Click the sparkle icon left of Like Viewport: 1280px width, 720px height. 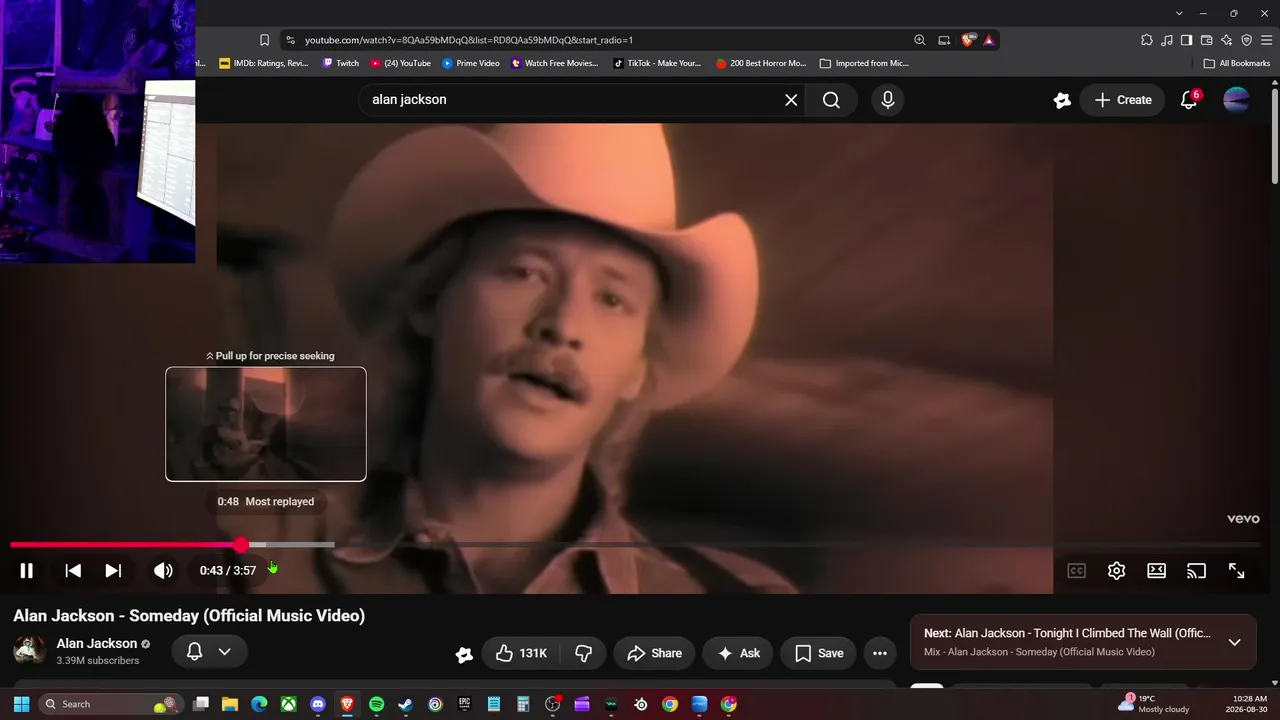(464, 654)
